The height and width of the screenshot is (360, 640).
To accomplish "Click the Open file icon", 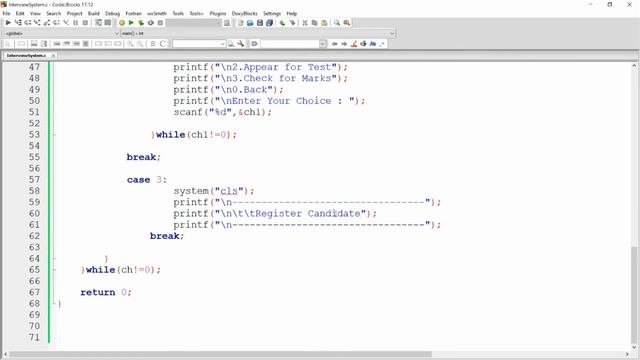I will coord(250,23).
